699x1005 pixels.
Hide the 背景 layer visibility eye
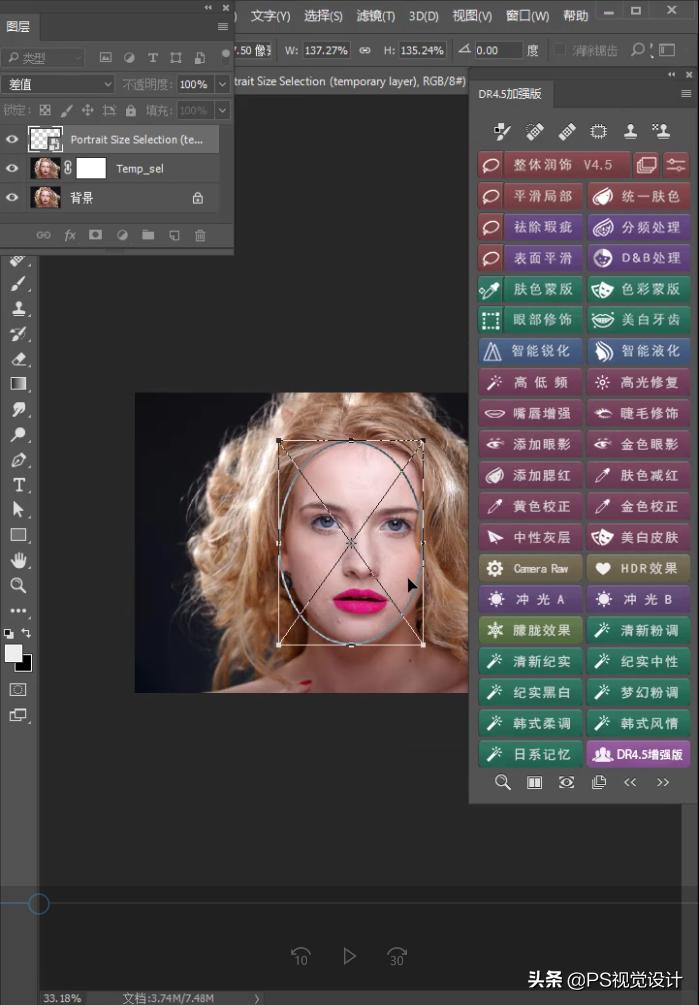(12, 198)
